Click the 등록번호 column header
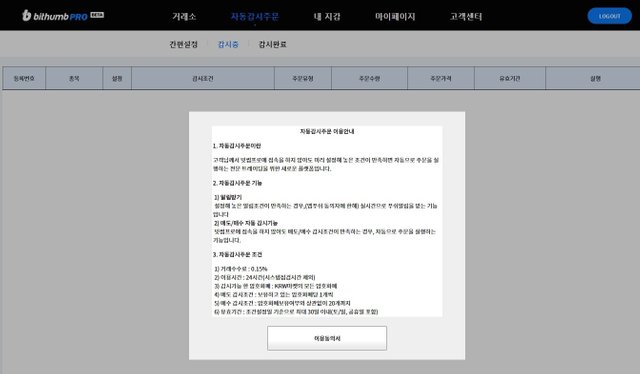Image resolution: width=640 pixels, height=374 pixels. click(x=24, y=78)
